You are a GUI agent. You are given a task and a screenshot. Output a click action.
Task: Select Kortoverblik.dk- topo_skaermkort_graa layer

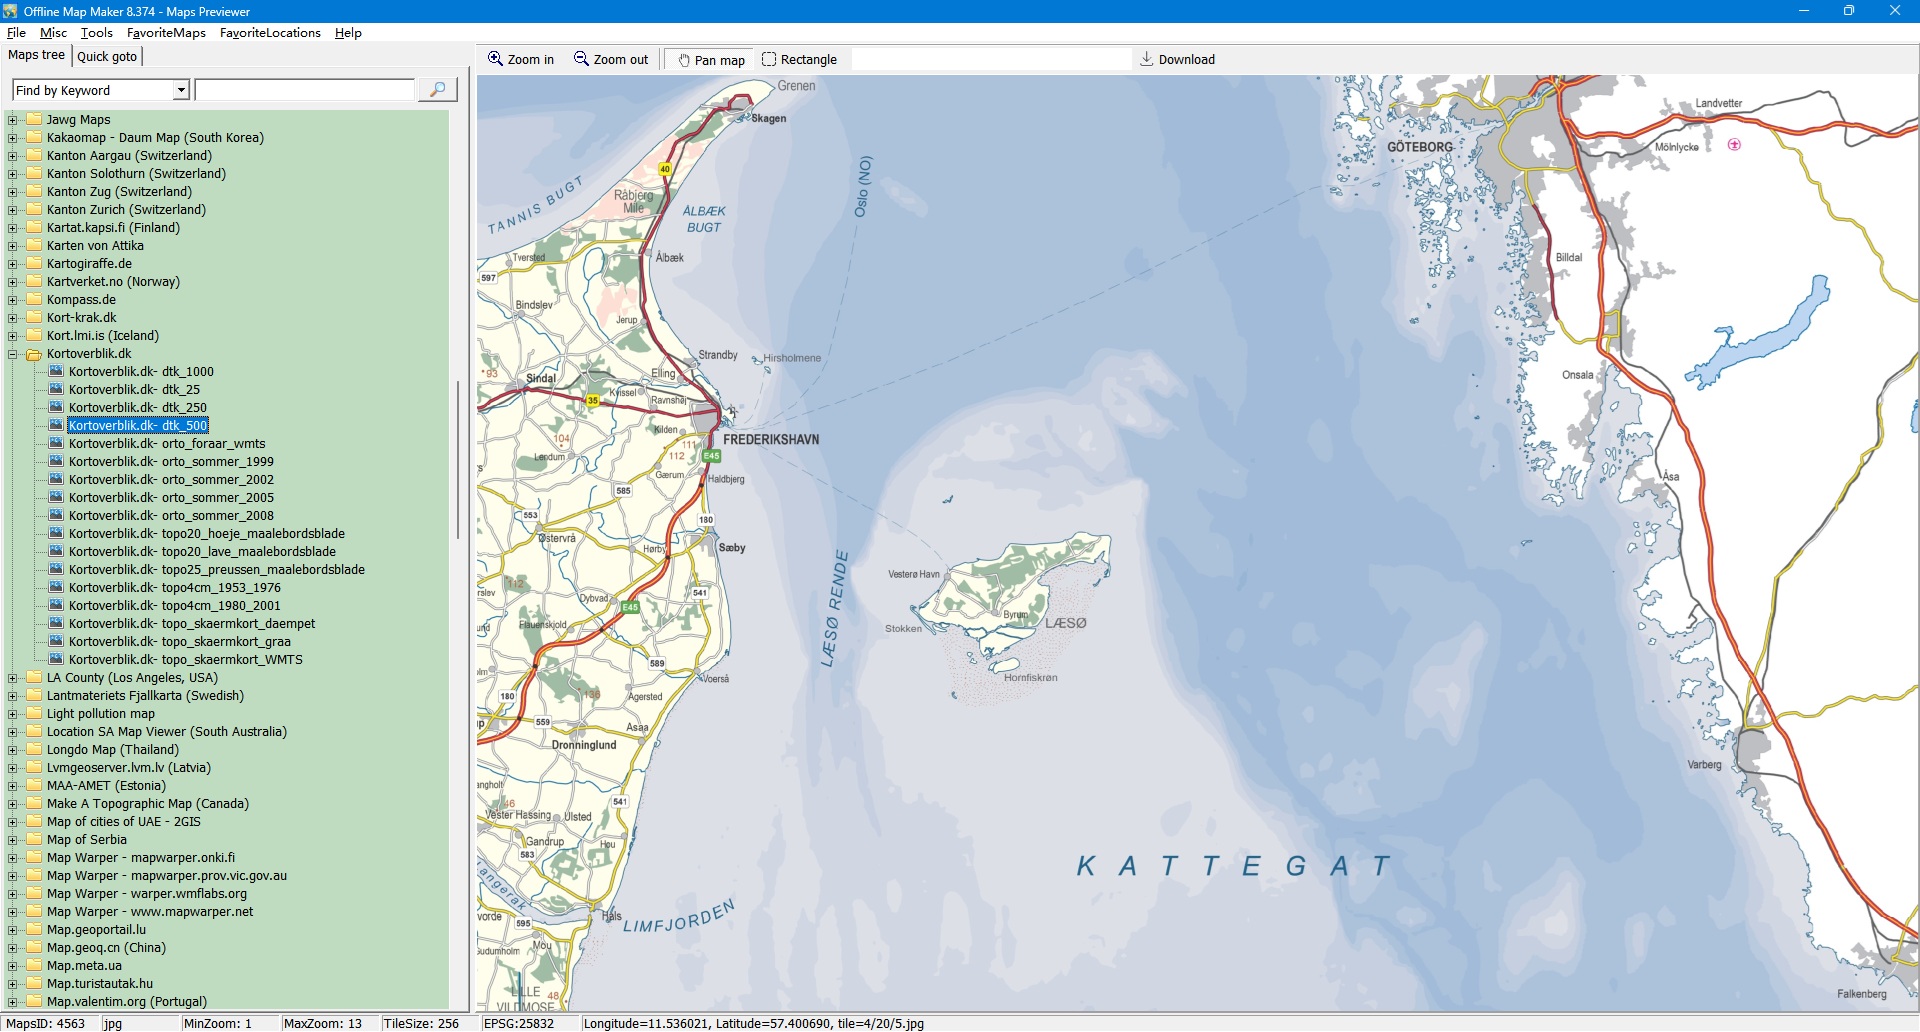pos(179,642)
